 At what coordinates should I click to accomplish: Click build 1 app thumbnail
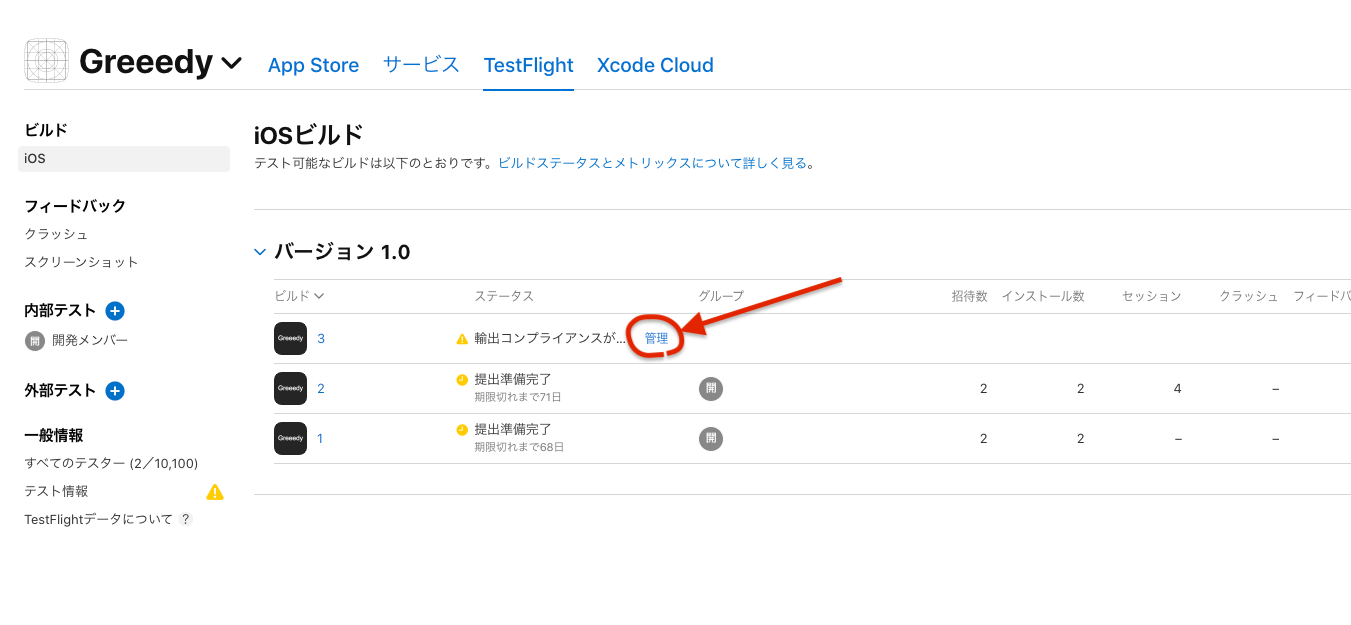tap(290, 438)
